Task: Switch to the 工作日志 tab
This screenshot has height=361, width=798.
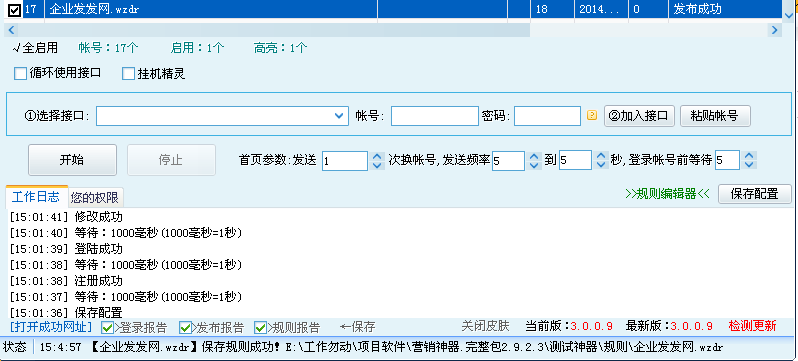Action: point(36,197)
